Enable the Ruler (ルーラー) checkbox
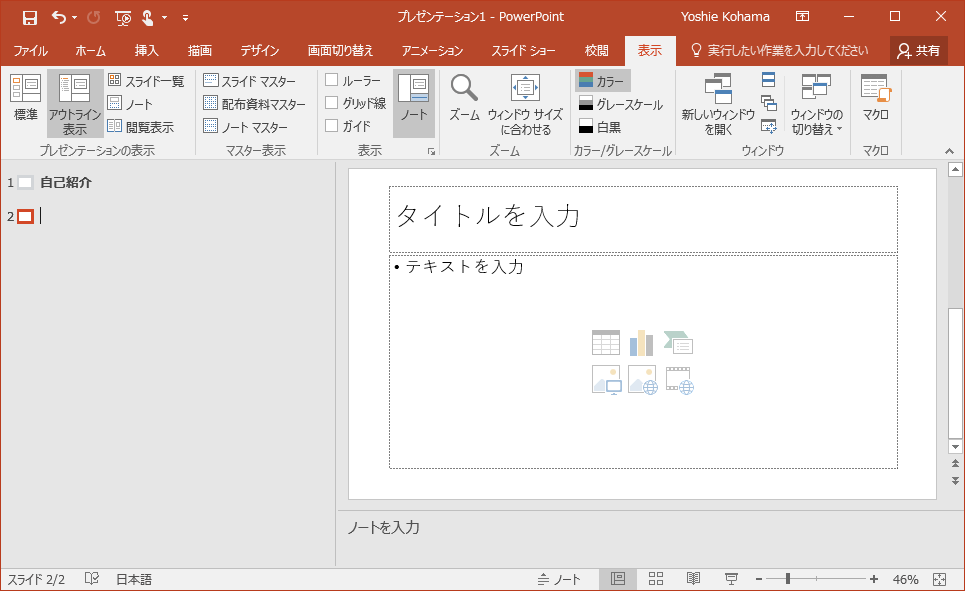Image resolution: width=965 pixels, height=591 pixels. click(x=332, y=80)
